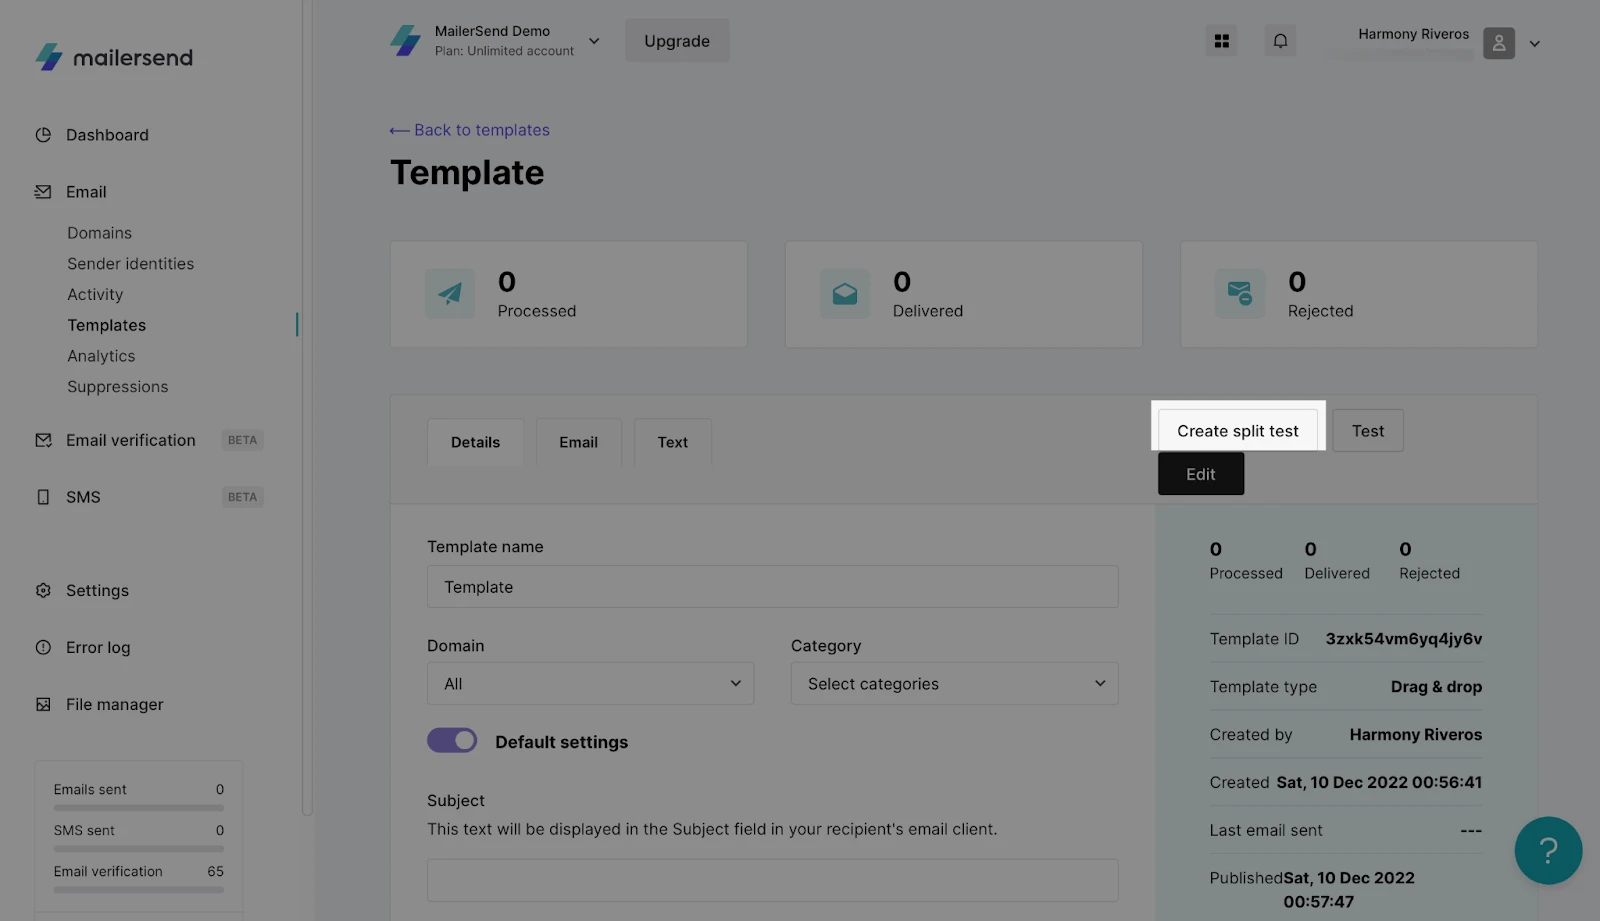The height and width of the screenshot is (921, 1600).
Task: Open Settings in the sidebar
Action: (97, 591)
